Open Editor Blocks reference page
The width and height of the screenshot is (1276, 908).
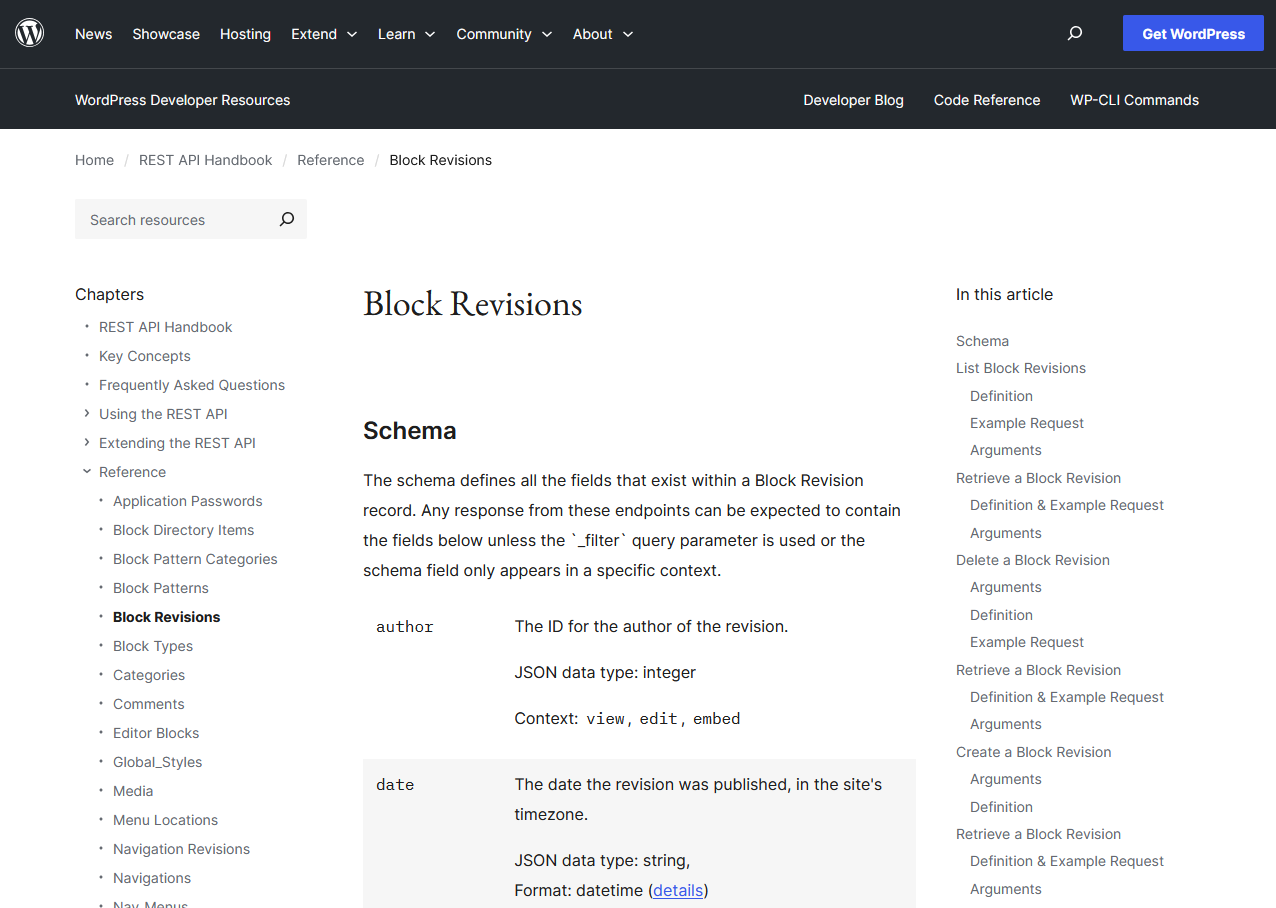coord(156,733)
